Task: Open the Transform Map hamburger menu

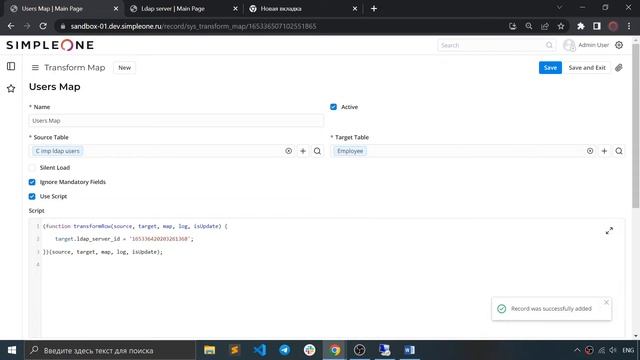Action: pos(35,68)
